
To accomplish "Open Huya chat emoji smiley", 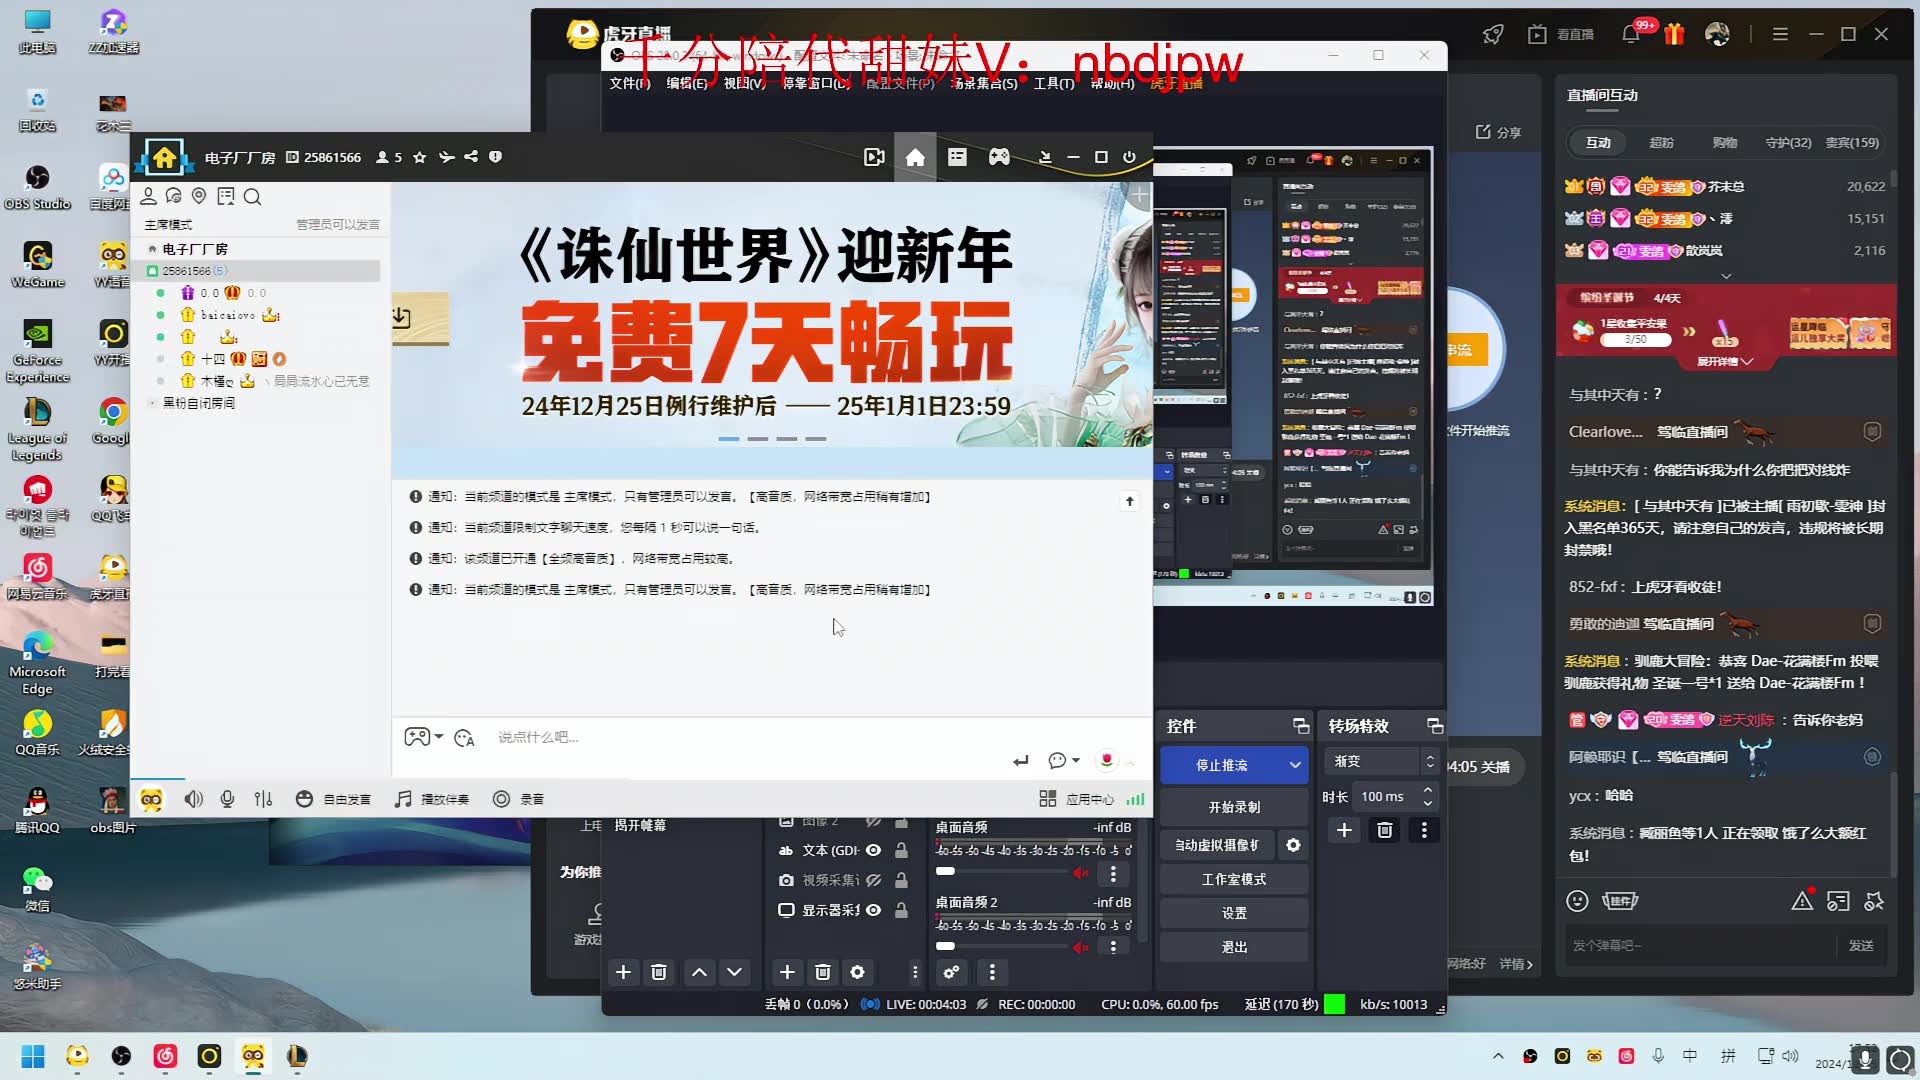I will click(1577, 901).
